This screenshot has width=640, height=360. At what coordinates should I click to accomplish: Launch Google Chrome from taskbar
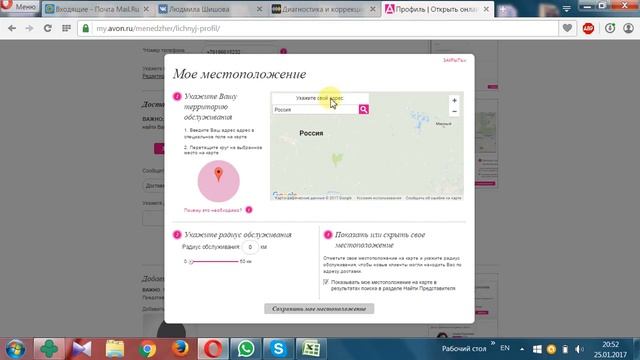coord(147,349)
